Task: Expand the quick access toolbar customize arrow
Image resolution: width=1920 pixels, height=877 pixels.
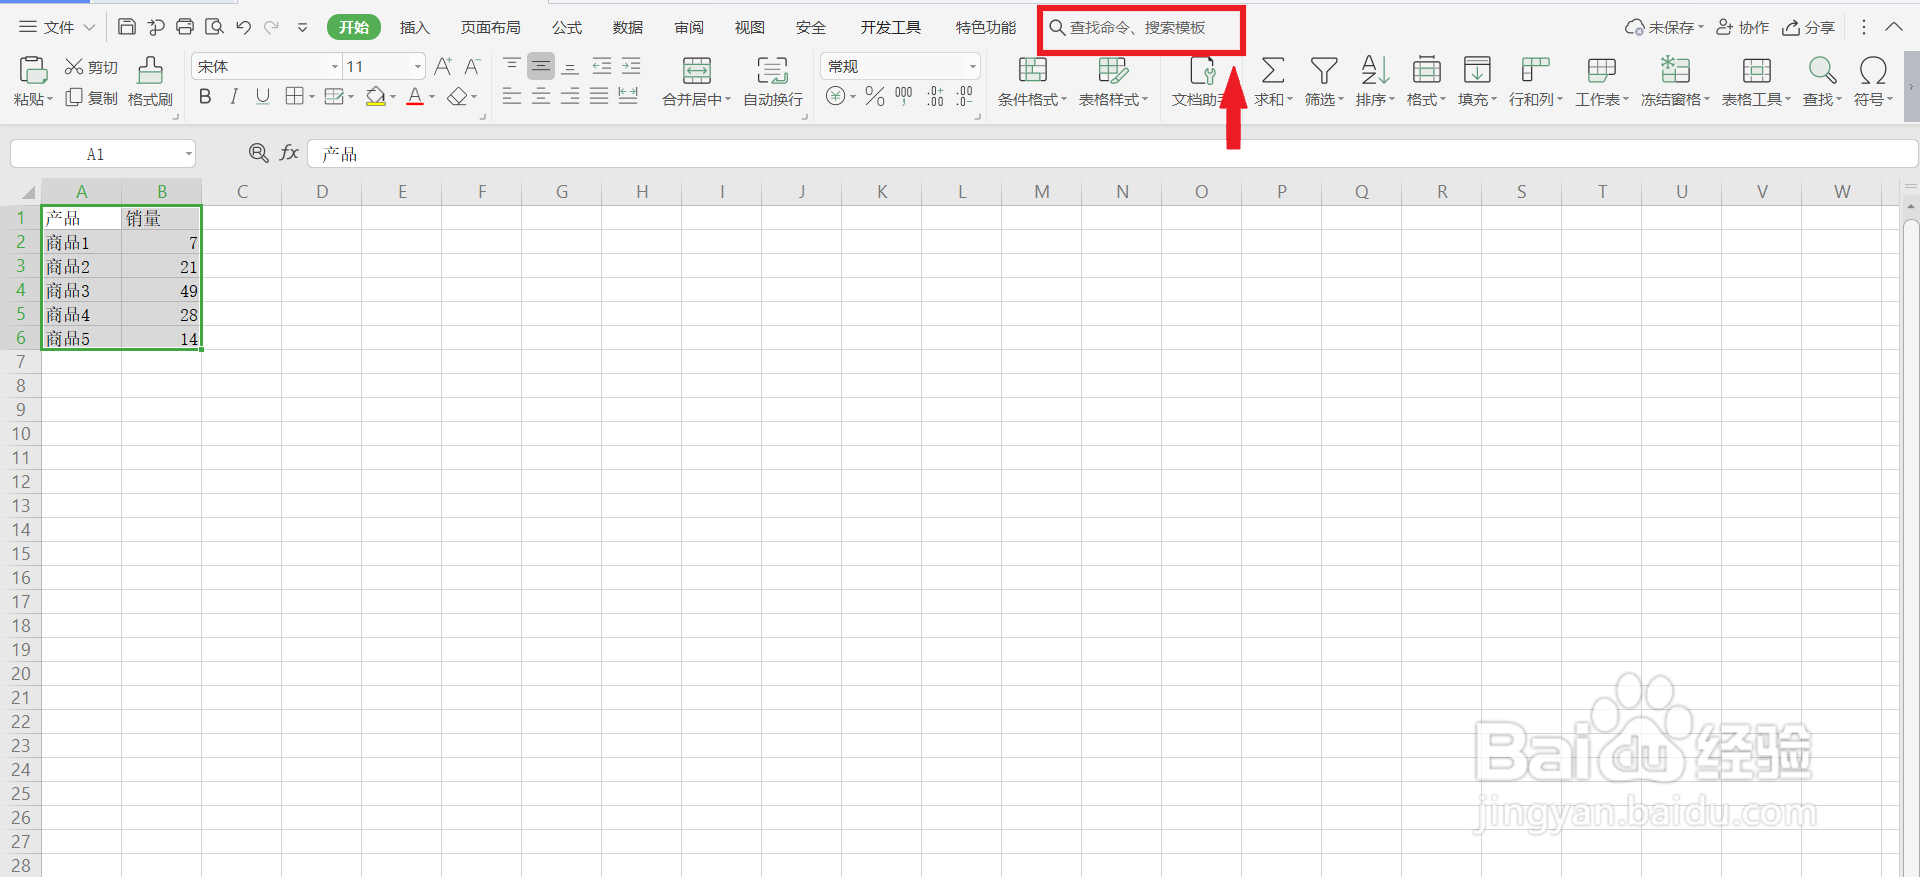Action: [302, 28]
